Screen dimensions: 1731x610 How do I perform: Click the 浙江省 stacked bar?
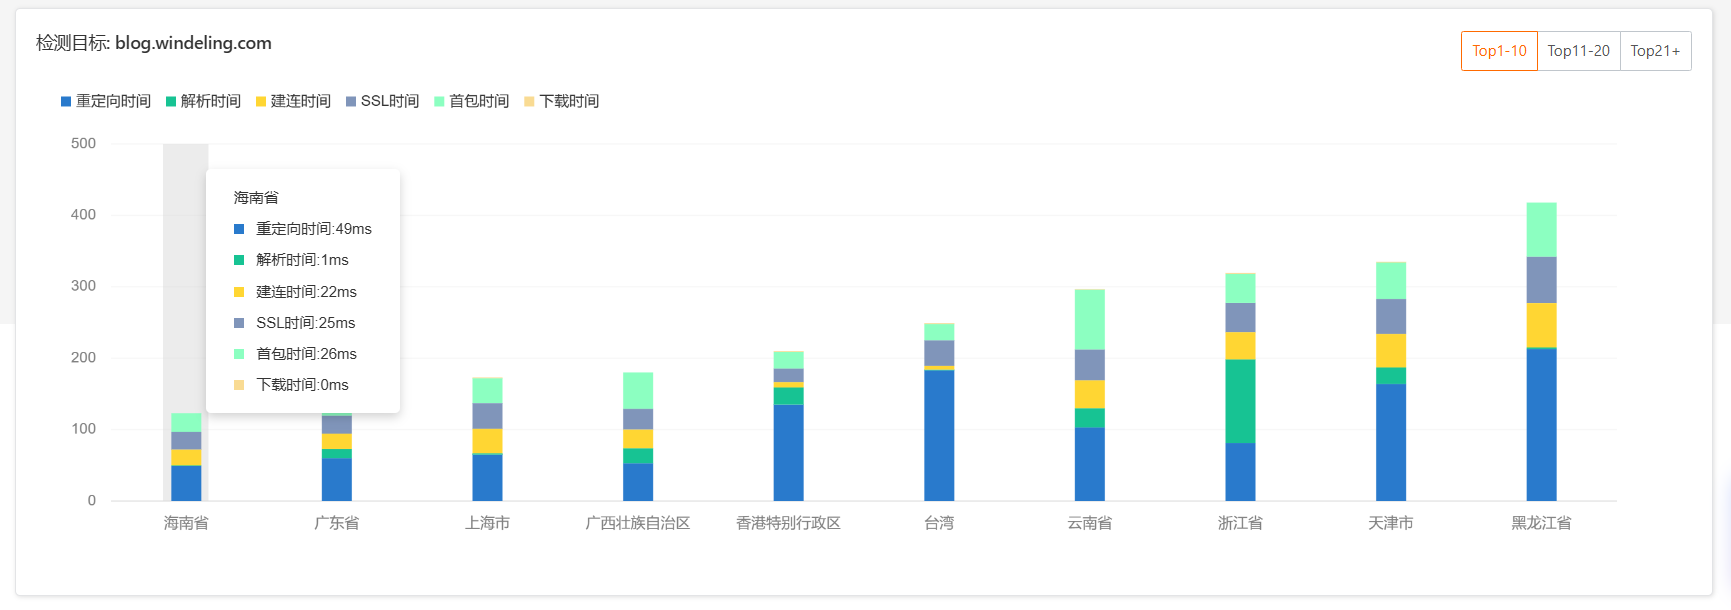pos(1240,387)
